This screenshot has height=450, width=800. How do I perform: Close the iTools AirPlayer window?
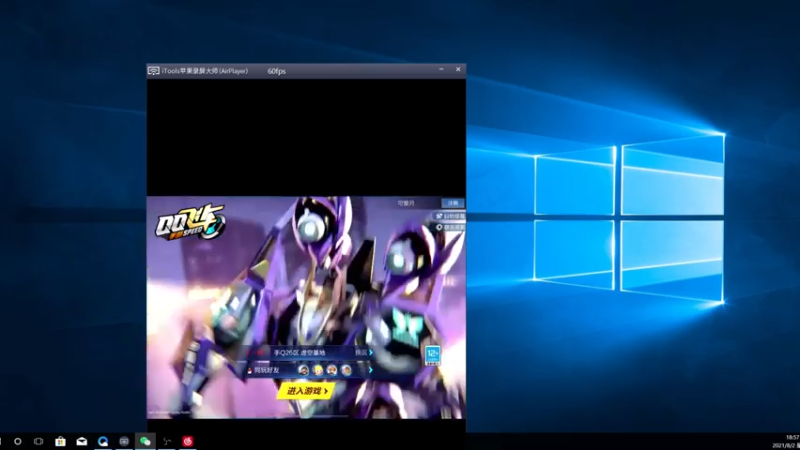tap(458, 69)
